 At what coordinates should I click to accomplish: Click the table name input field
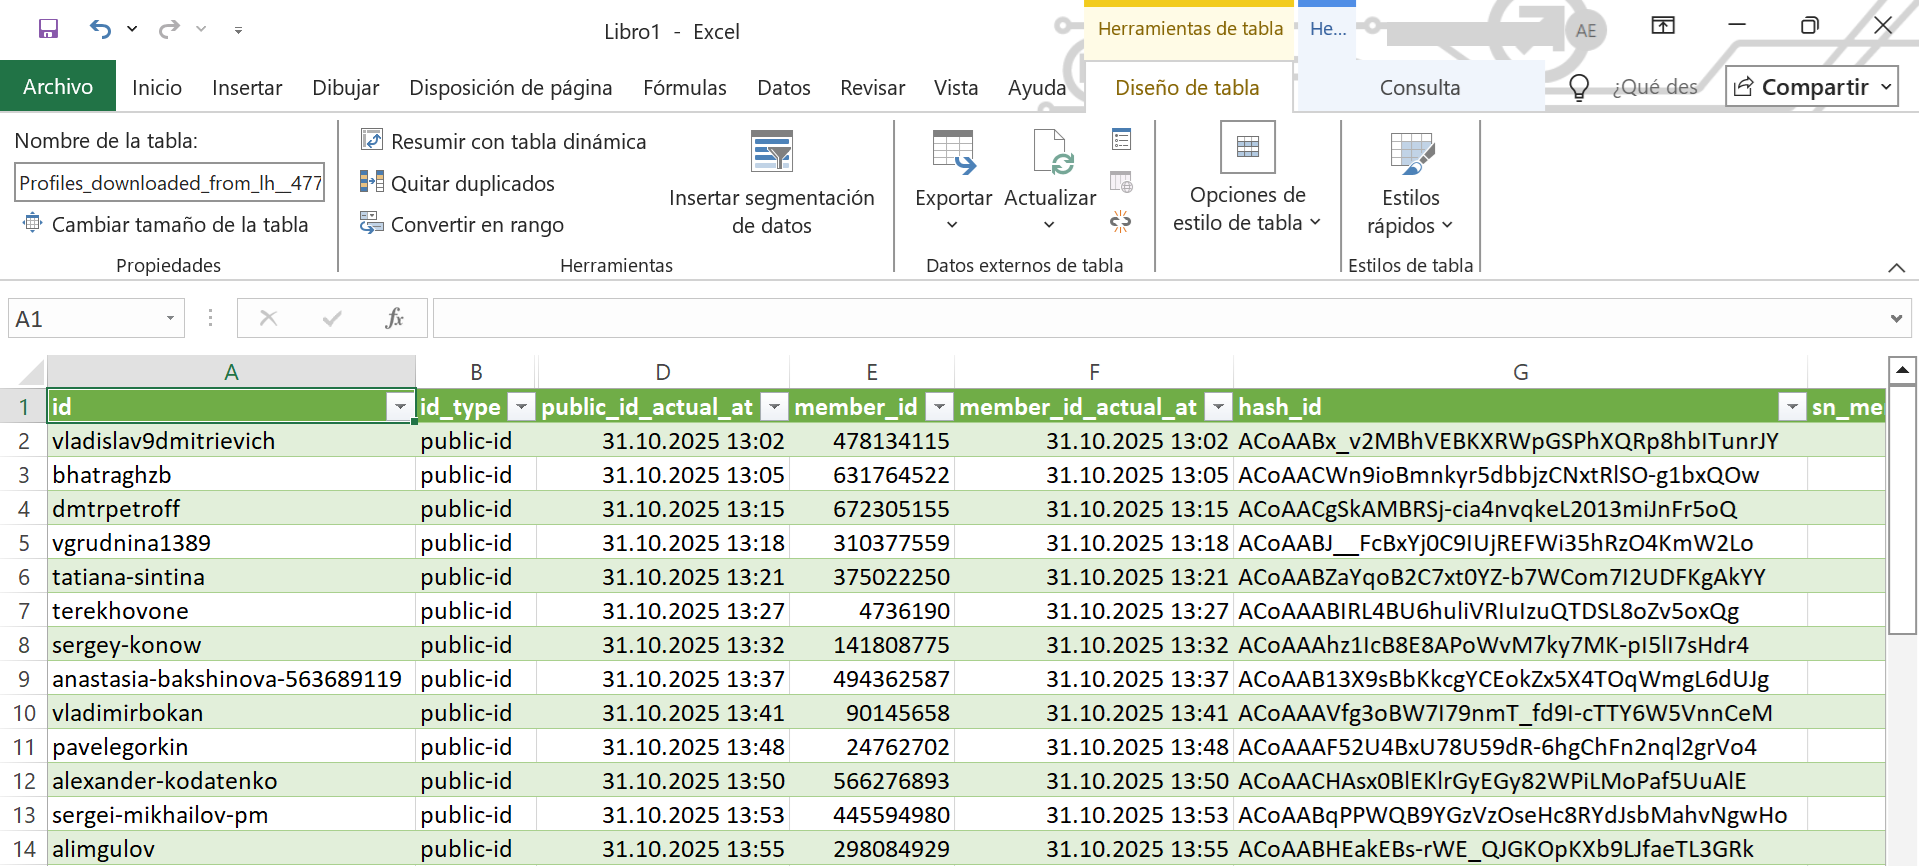click(x=170, y=183)
